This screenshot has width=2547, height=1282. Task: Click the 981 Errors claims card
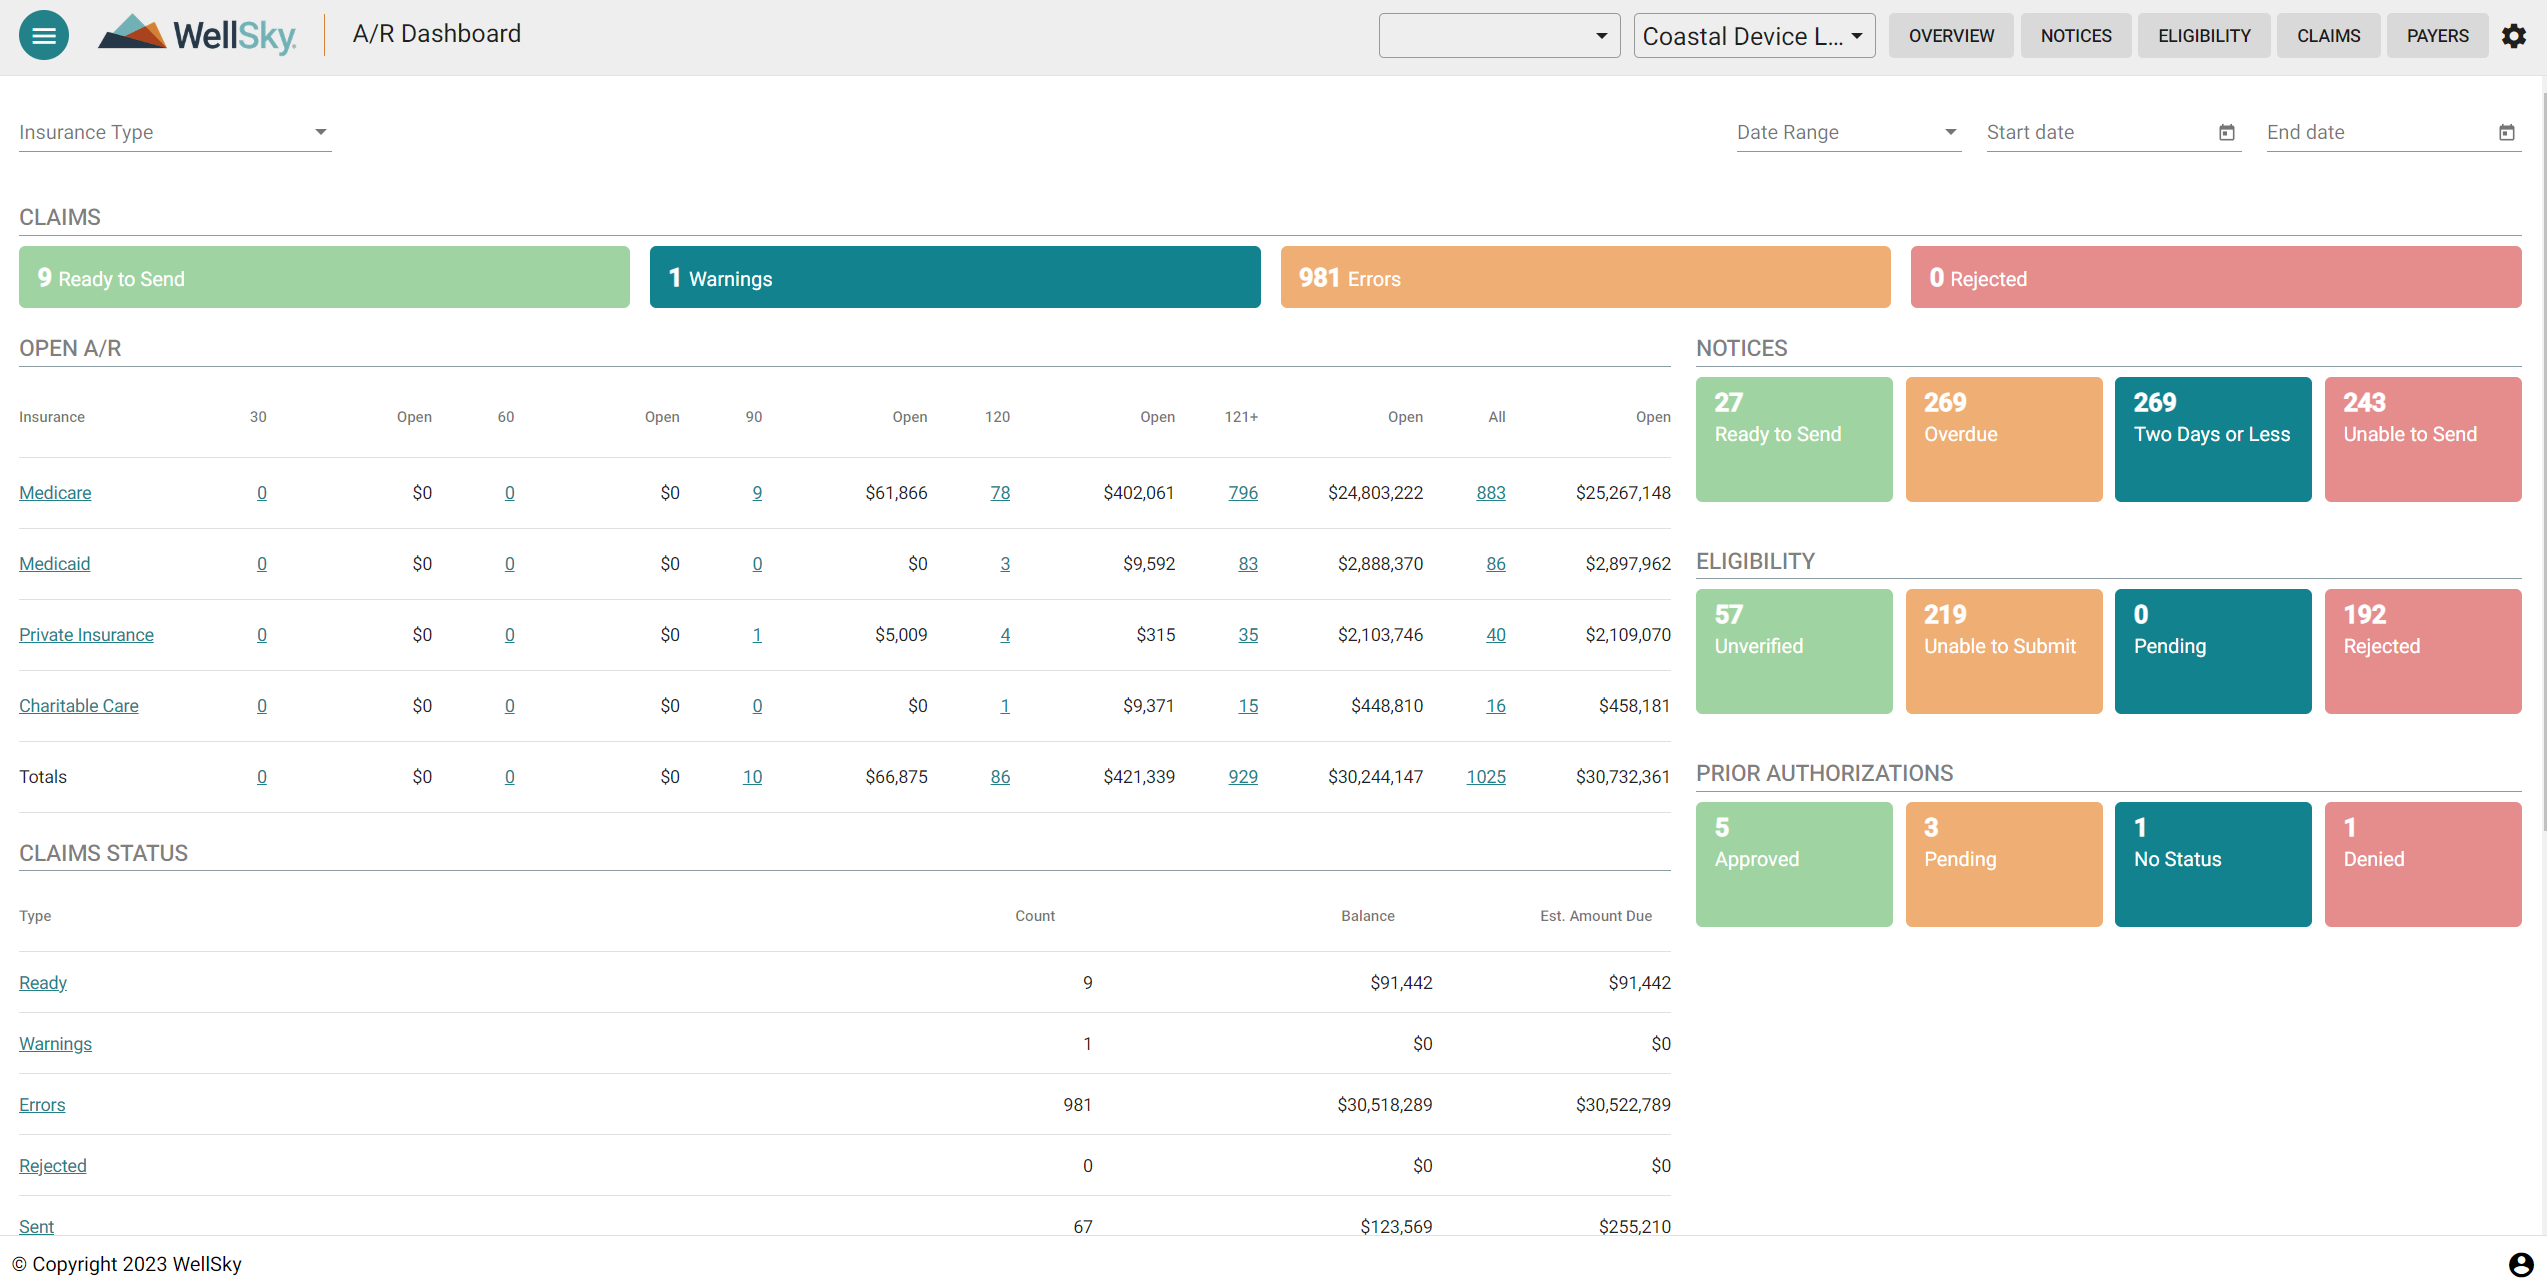click(x=1585, y=277)
